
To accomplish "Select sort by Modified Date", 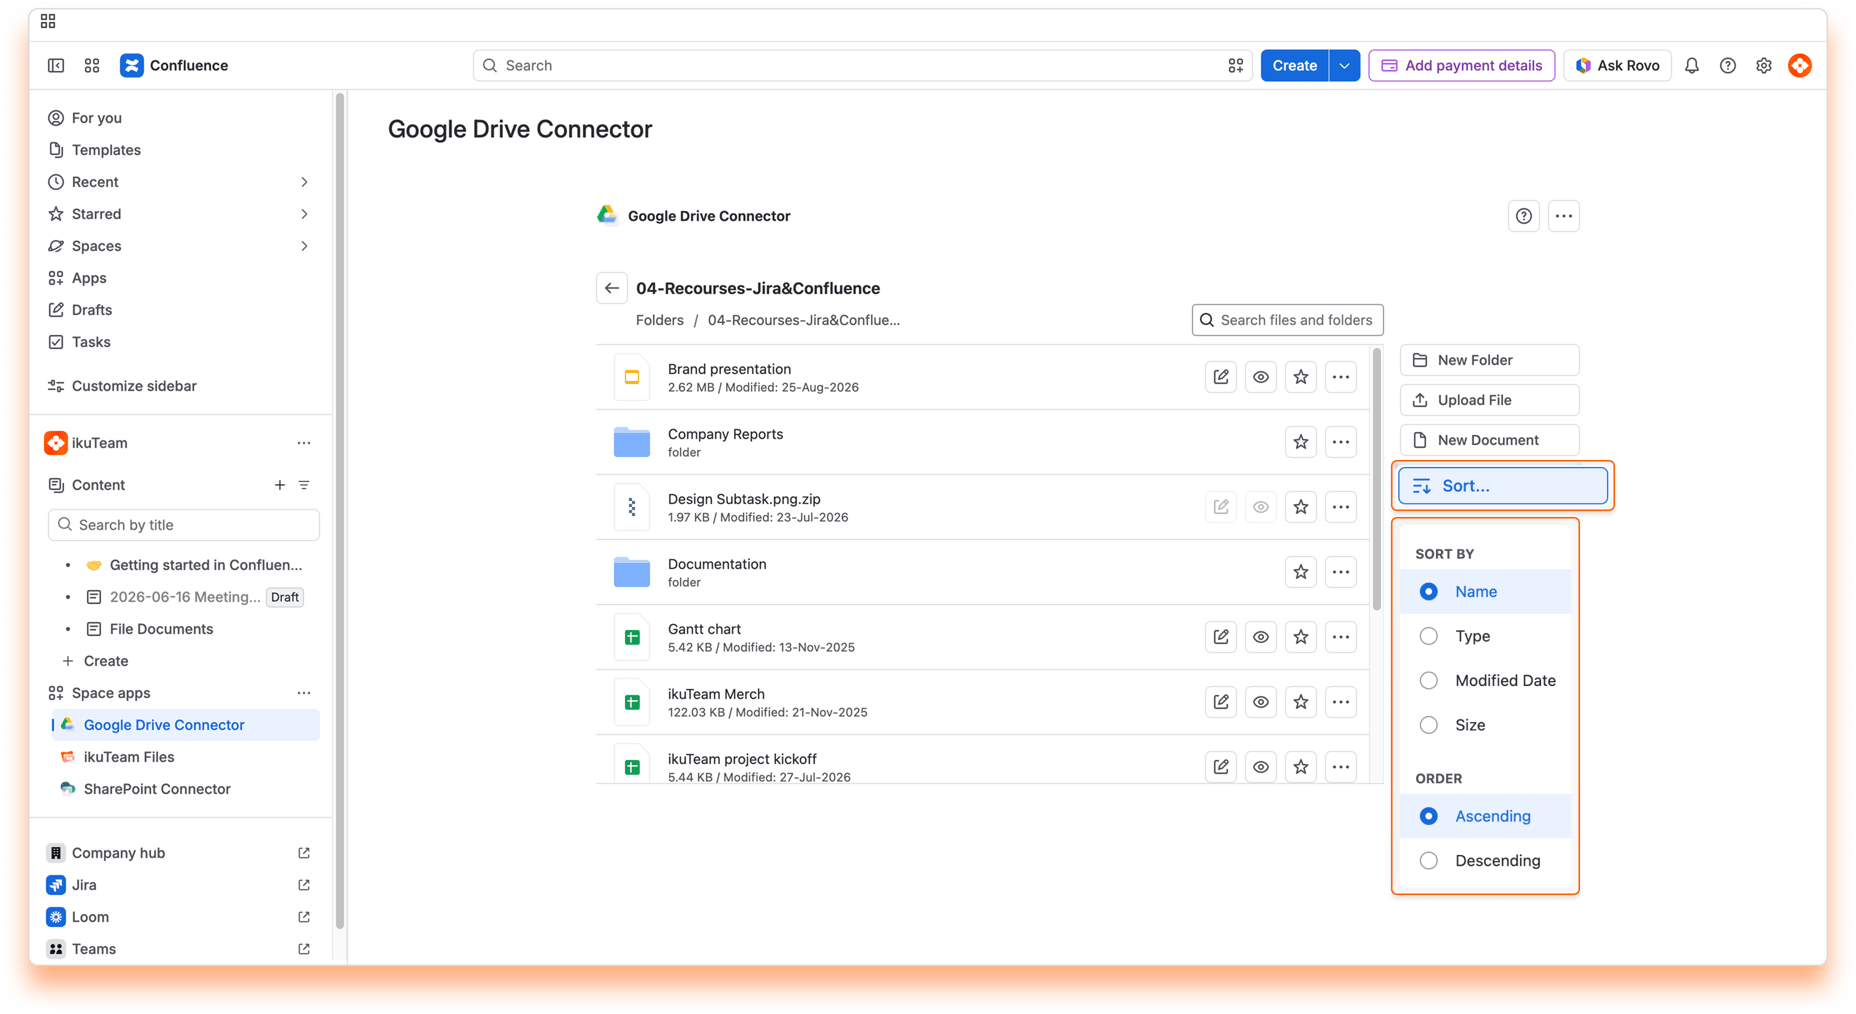I will tap(1485, 681).
